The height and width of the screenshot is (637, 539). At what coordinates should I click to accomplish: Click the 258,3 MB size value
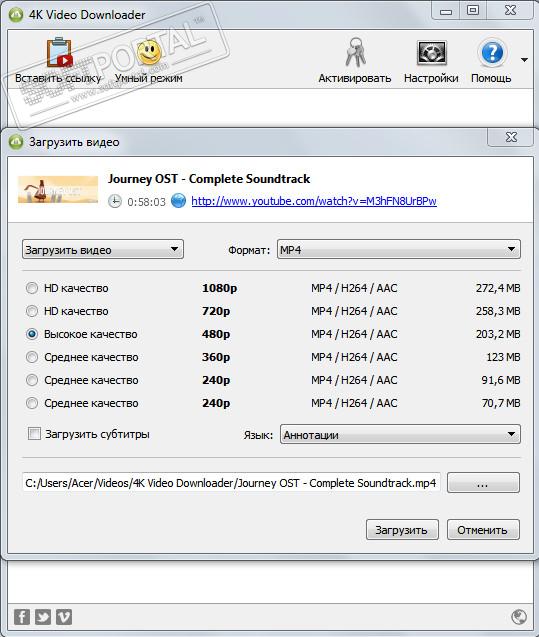point(498,311)
